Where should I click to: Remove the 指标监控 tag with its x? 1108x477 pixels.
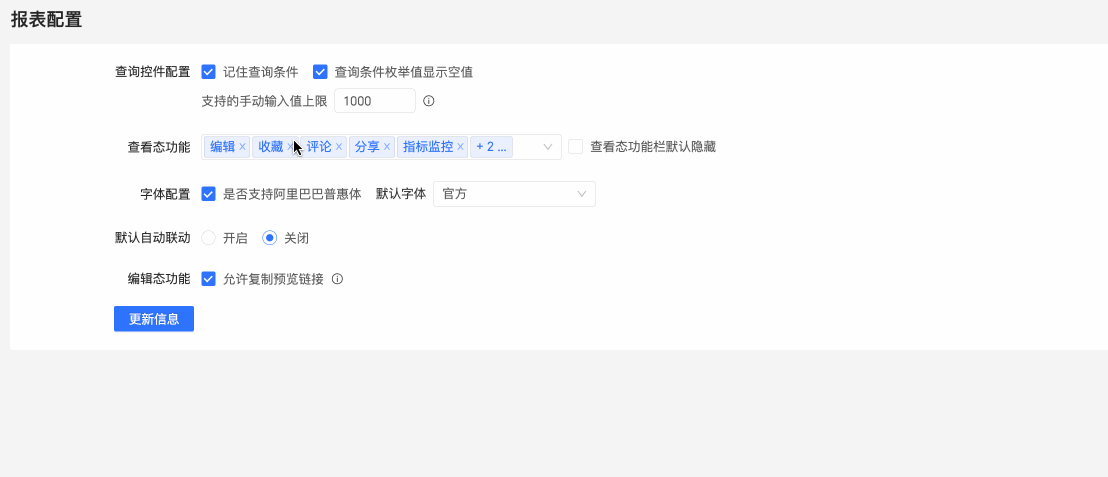460,147
